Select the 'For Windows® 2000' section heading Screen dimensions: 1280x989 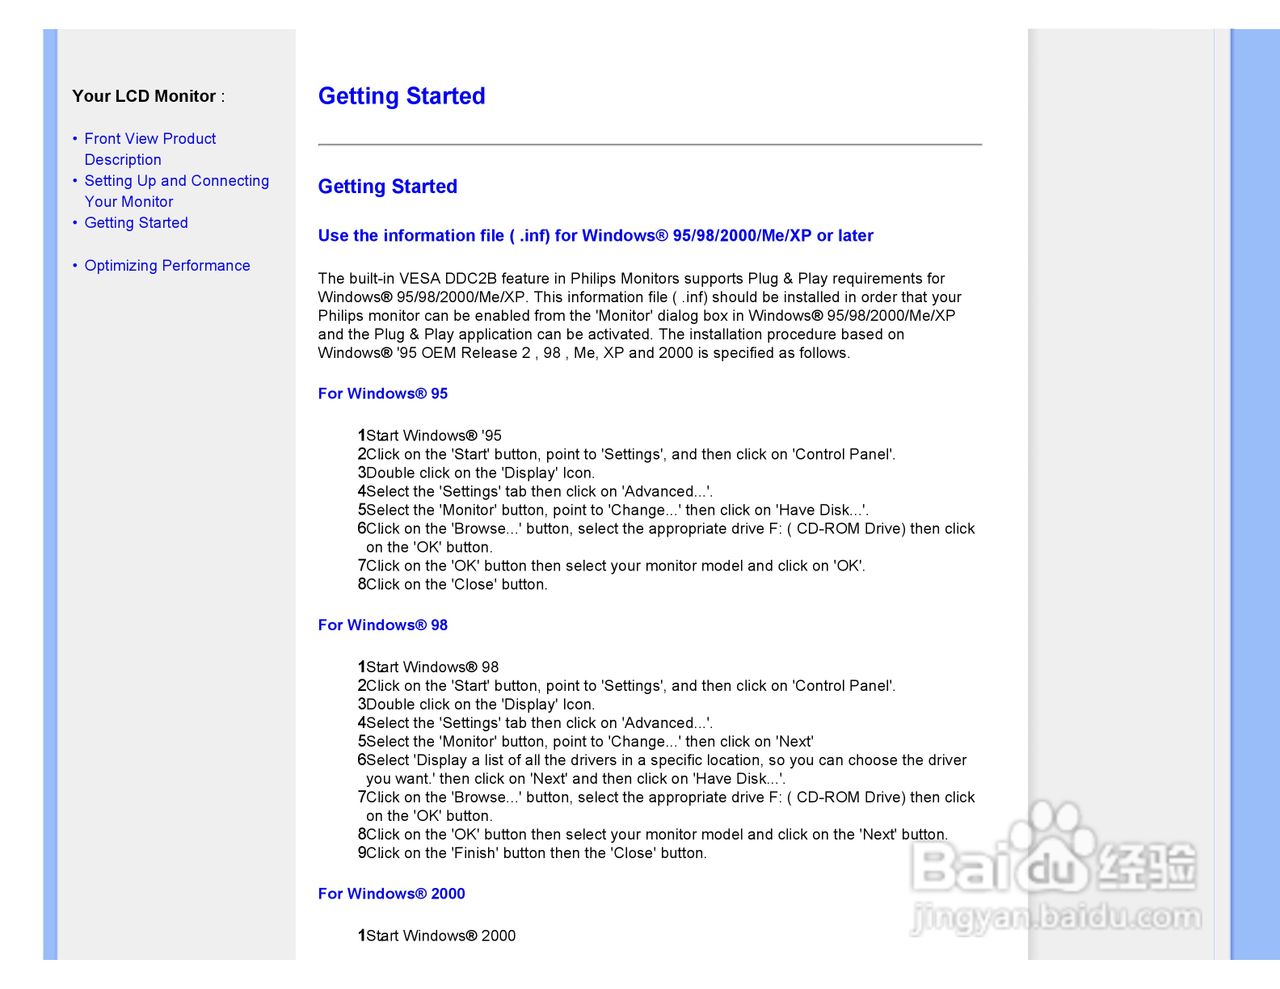coord(391,894)
